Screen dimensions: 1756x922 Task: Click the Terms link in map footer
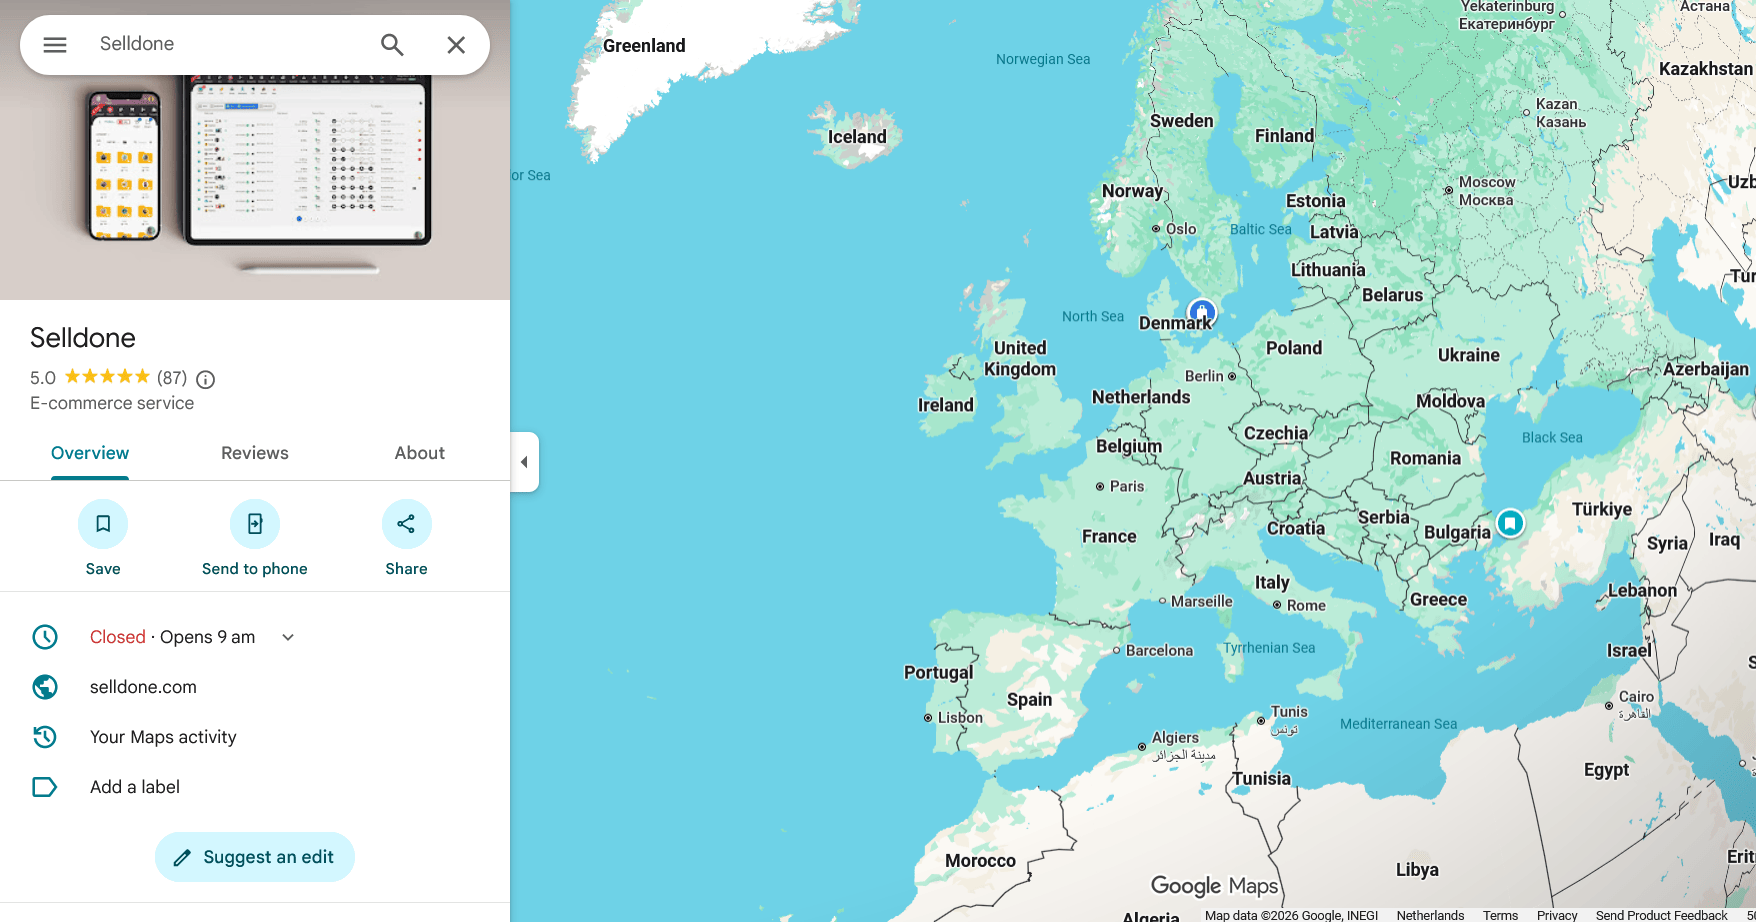(1500, 915)
